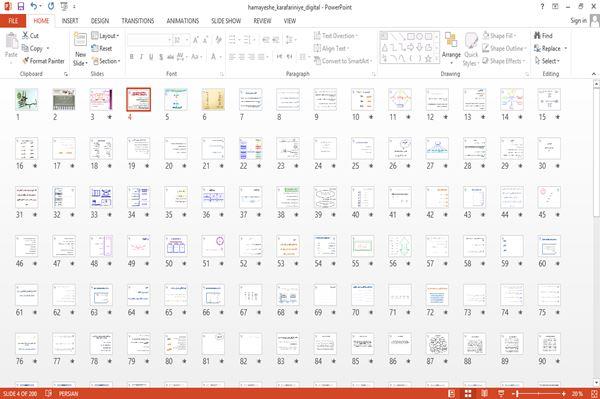Click the Undo arrow in the title bar
The height and width of the screenshot is (399, 600).
(x=34, y=6)
